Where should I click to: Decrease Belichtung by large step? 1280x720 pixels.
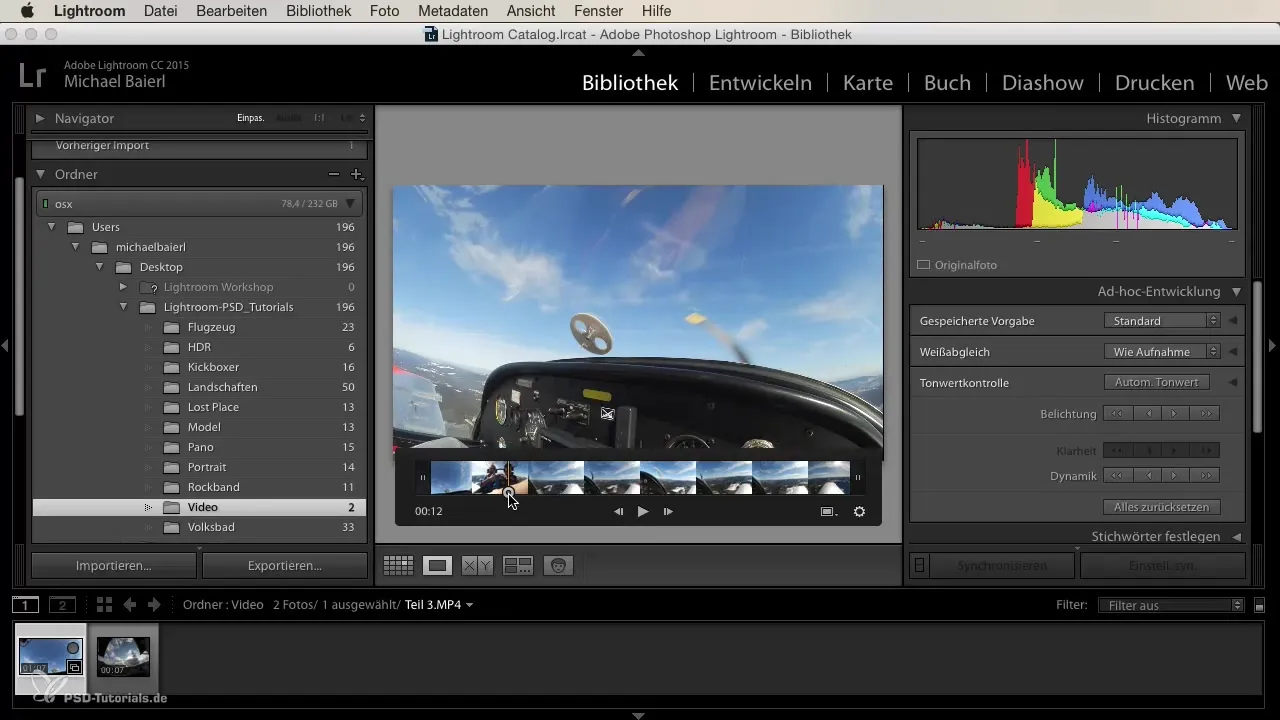coord(1118,414)
